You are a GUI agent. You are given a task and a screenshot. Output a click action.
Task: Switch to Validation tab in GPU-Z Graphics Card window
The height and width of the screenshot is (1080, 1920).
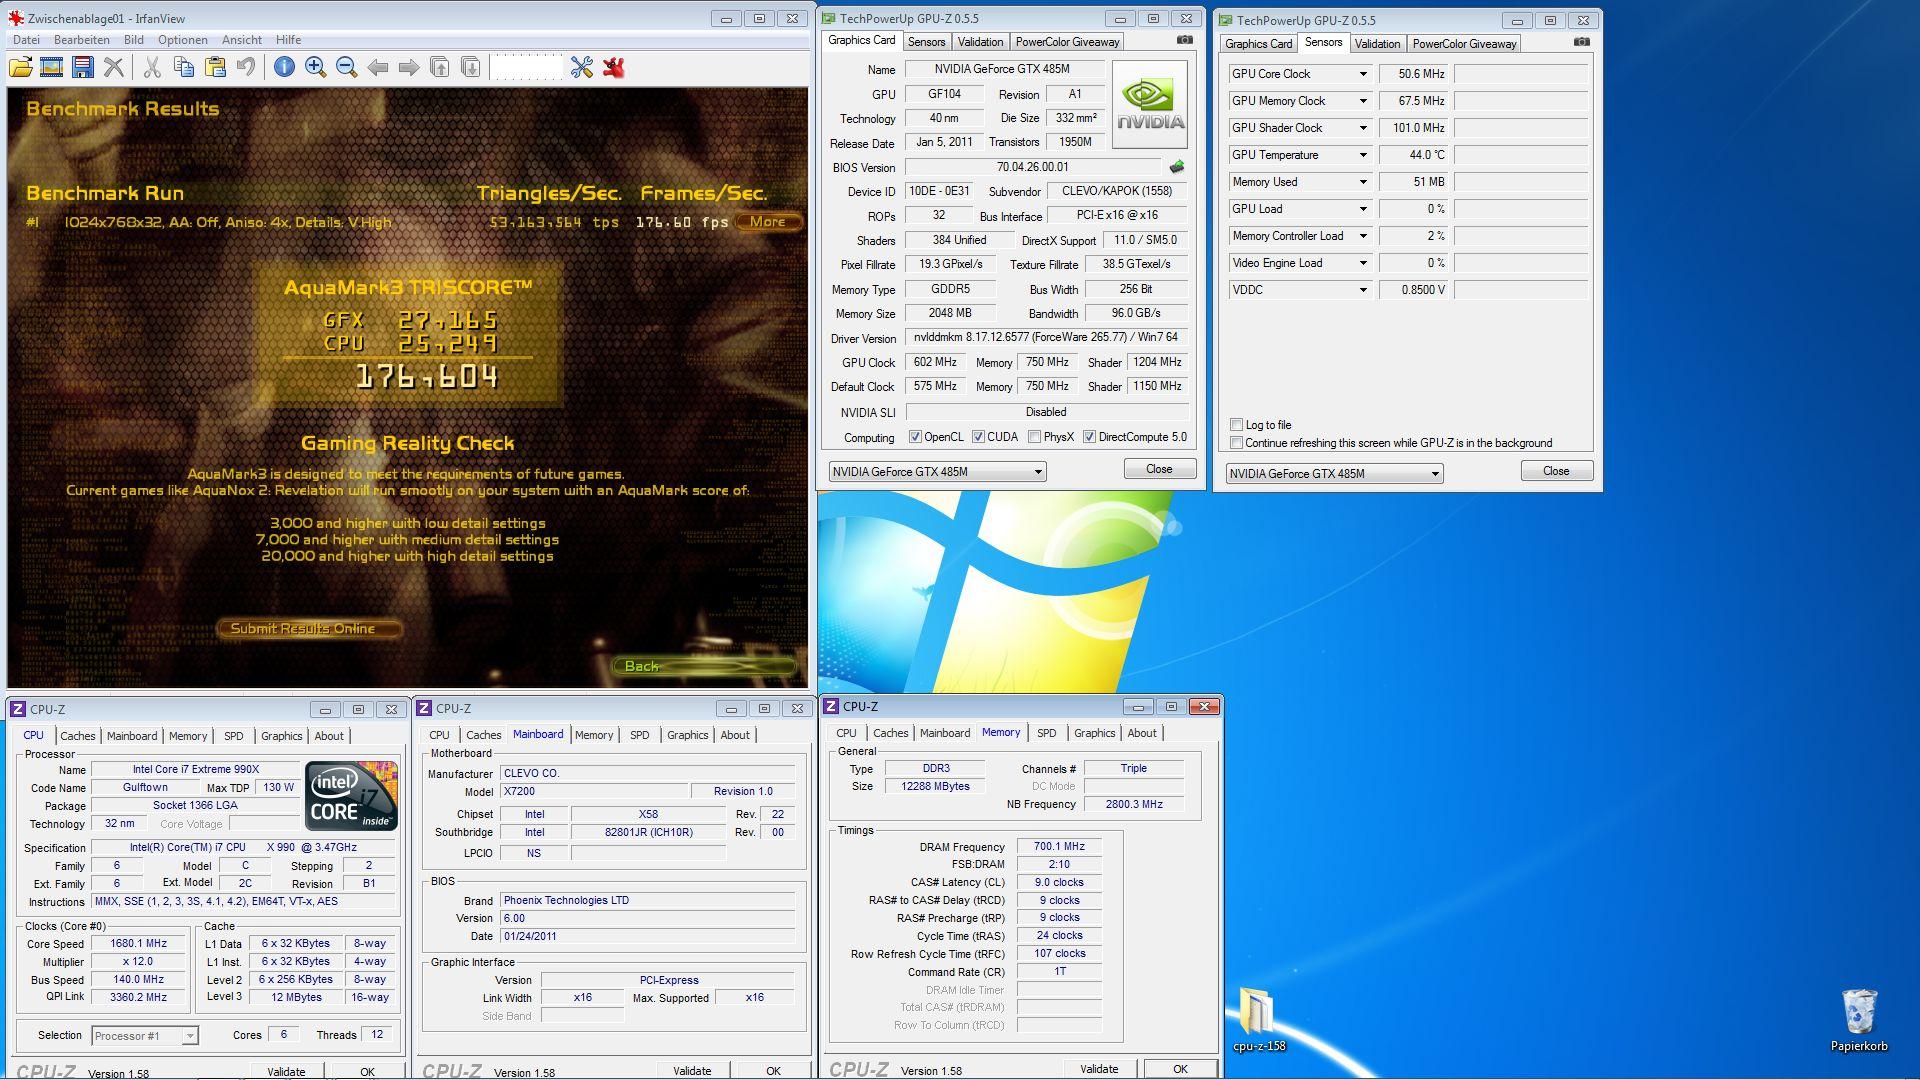click(x=980, y=42)
